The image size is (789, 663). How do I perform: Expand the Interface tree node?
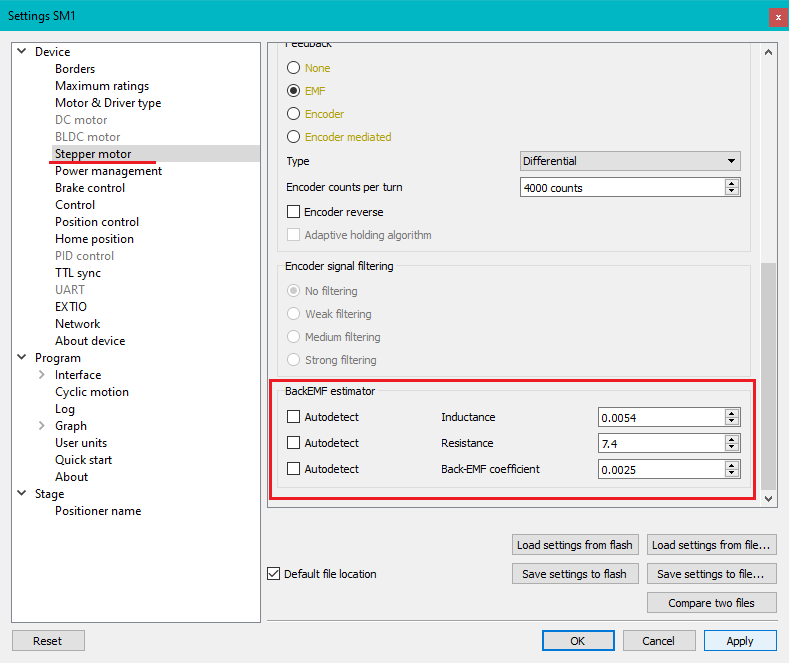(x=41, y=375)
